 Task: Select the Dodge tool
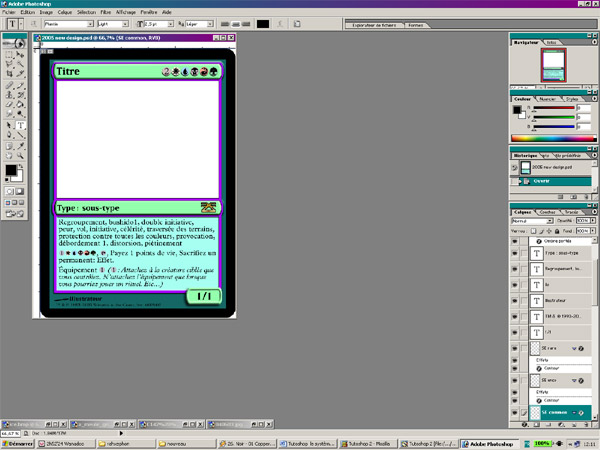[x=20, y=114]
